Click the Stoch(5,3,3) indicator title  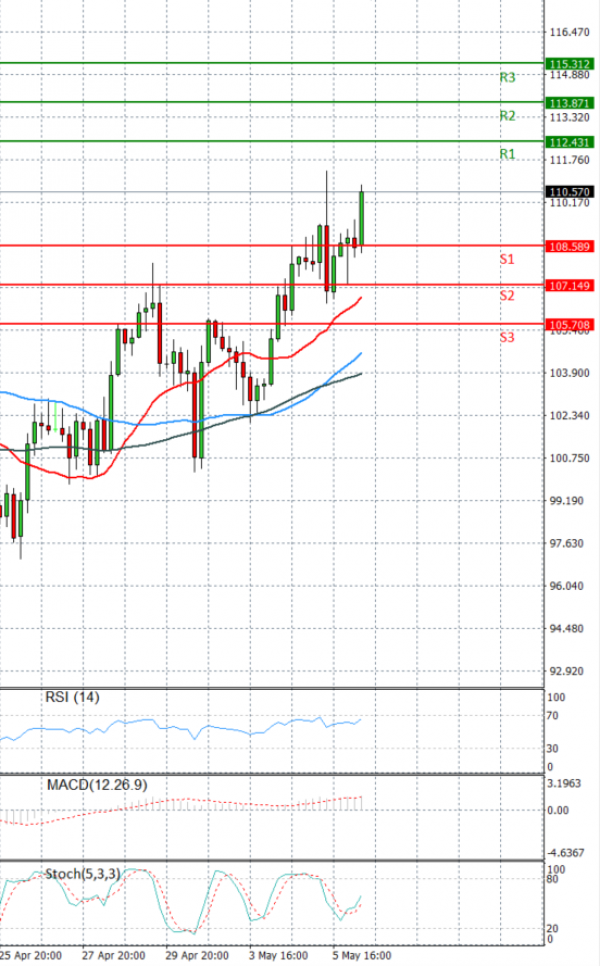point(83,874)
